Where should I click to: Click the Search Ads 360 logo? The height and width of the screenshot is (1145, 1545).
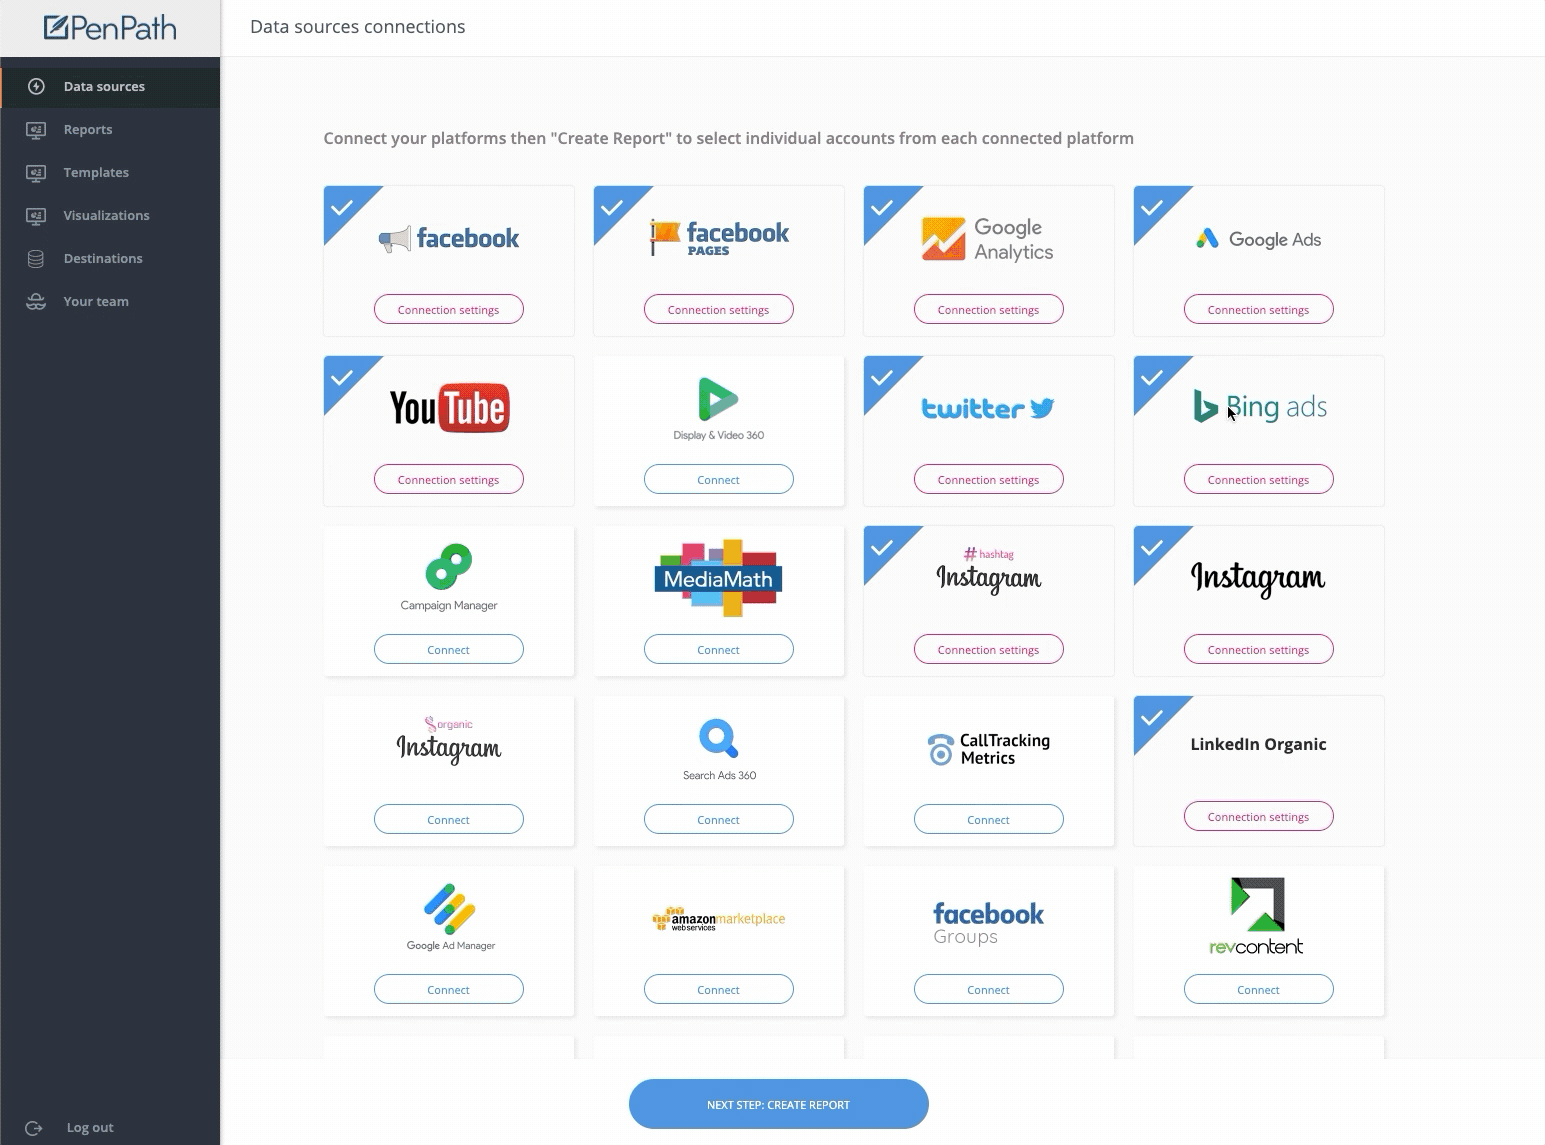pyautogui.click(x=719, y=749)
